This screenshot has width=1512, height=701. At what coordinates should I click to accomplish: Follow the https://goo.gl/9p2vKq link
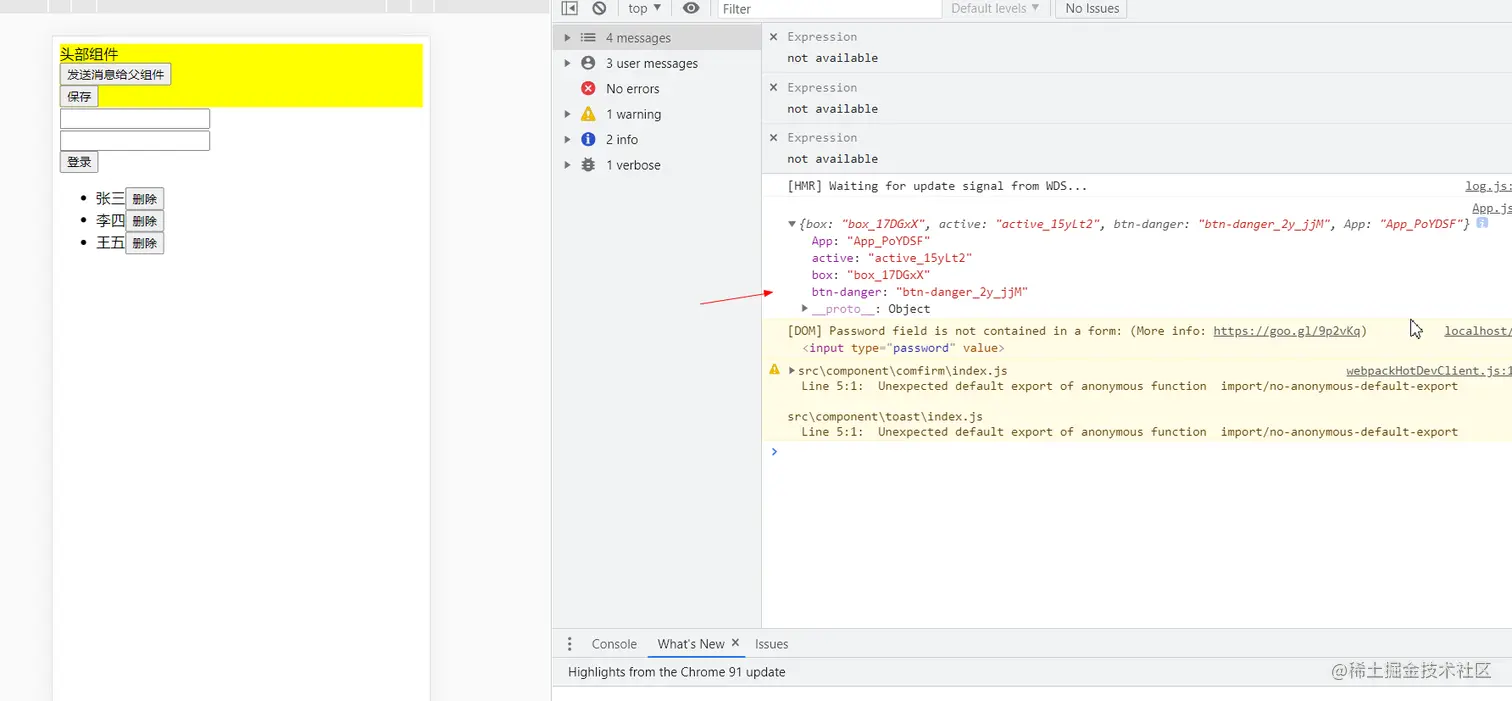click(1287, 331)
